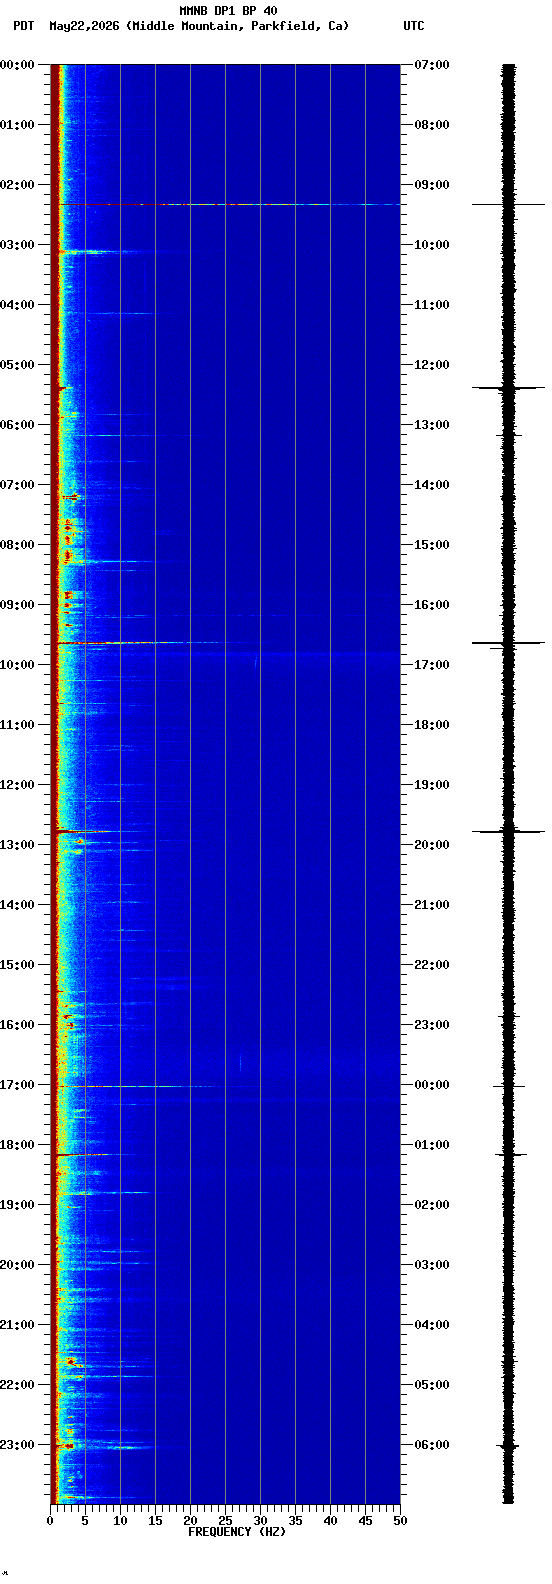552x1584 pixels.
Task: Select the '11:00' label on PDT axis
Action: pyautogui.click(x=18, y=725)
